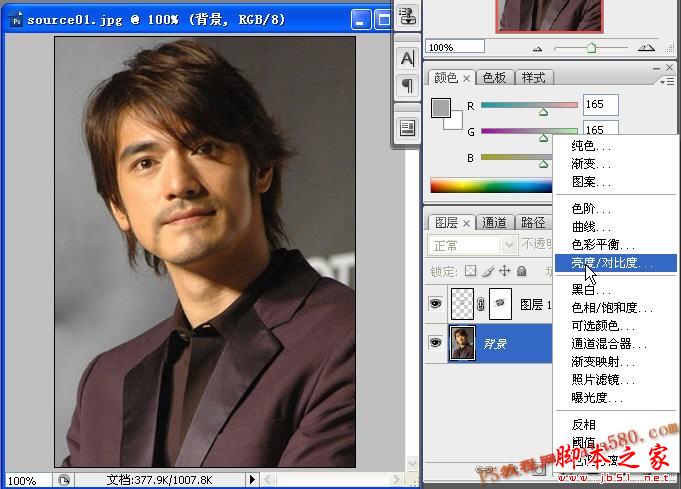
Task: Open the Color panel options menu
Action: (x=667, y=81)
